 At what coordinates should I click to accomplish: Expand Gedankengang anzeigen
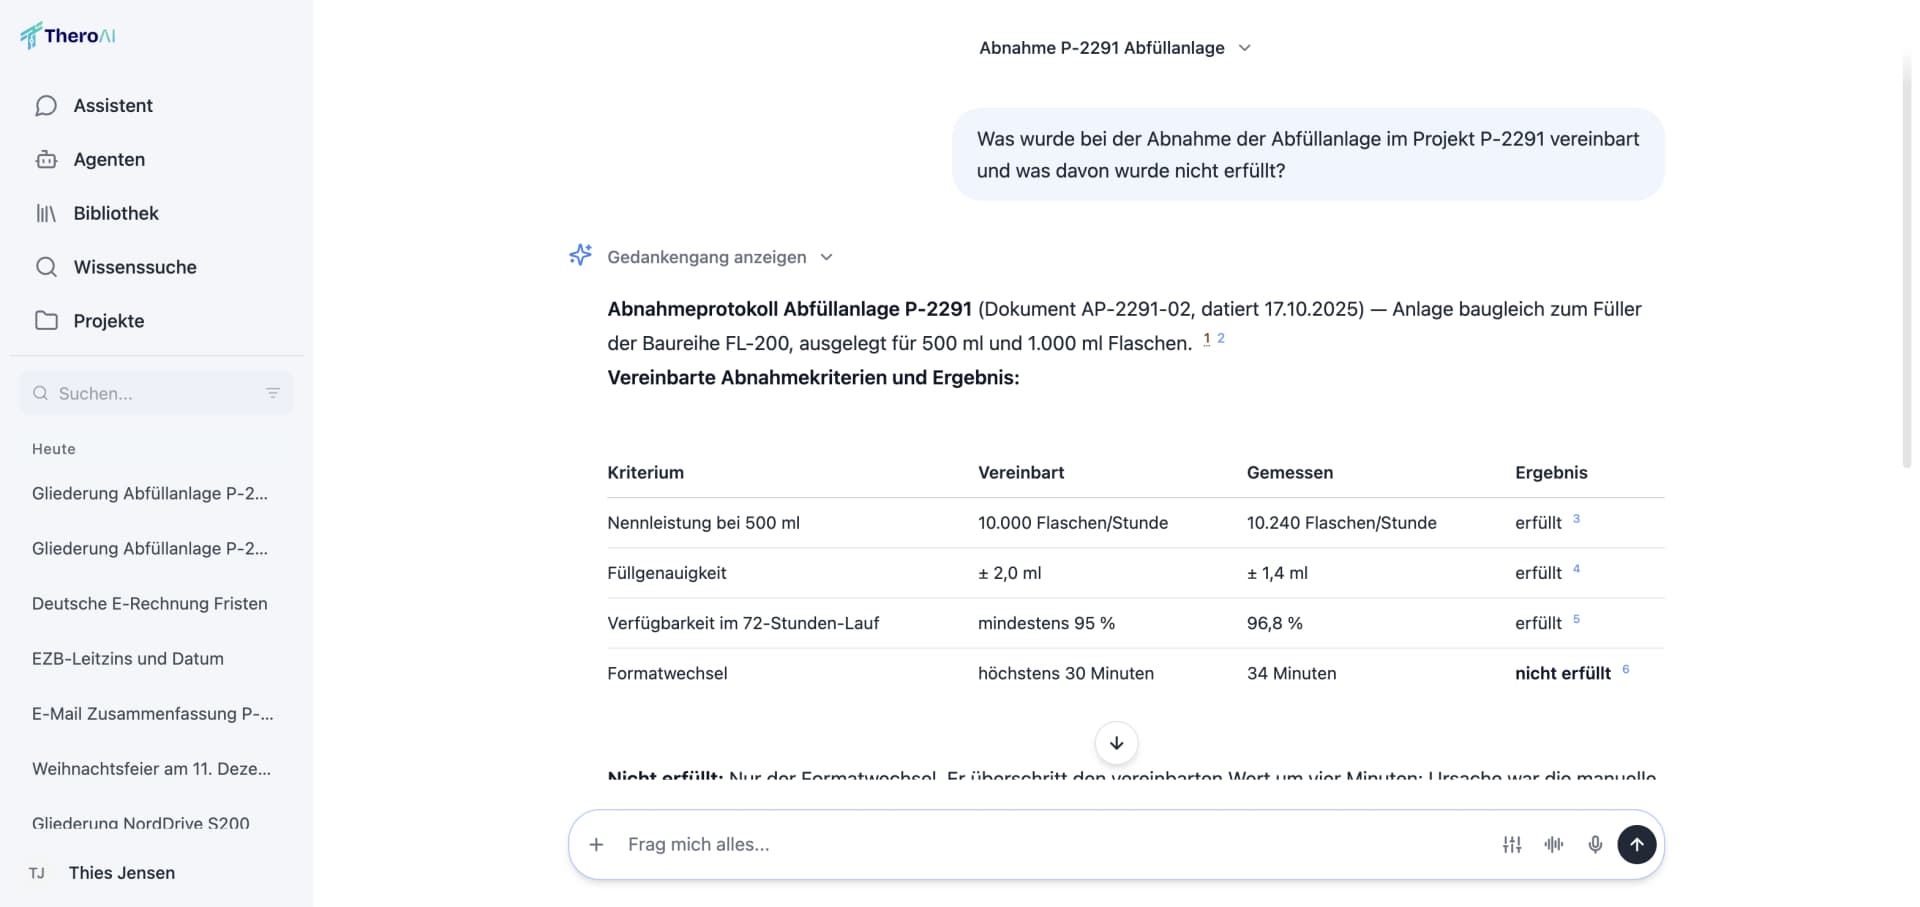720,257
